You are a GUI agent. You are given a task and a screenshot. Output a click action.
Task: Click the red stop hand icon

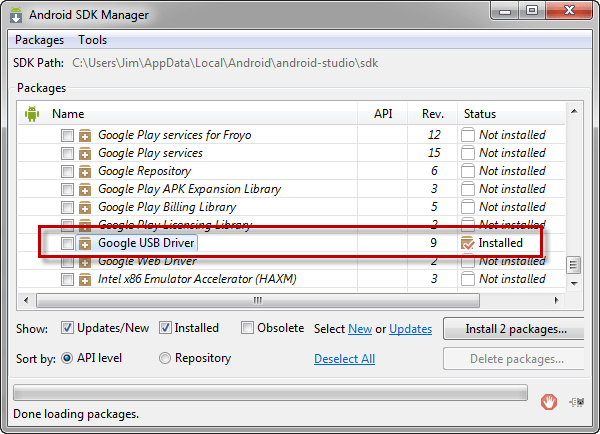pyautogui.click(x=549, y=402)
